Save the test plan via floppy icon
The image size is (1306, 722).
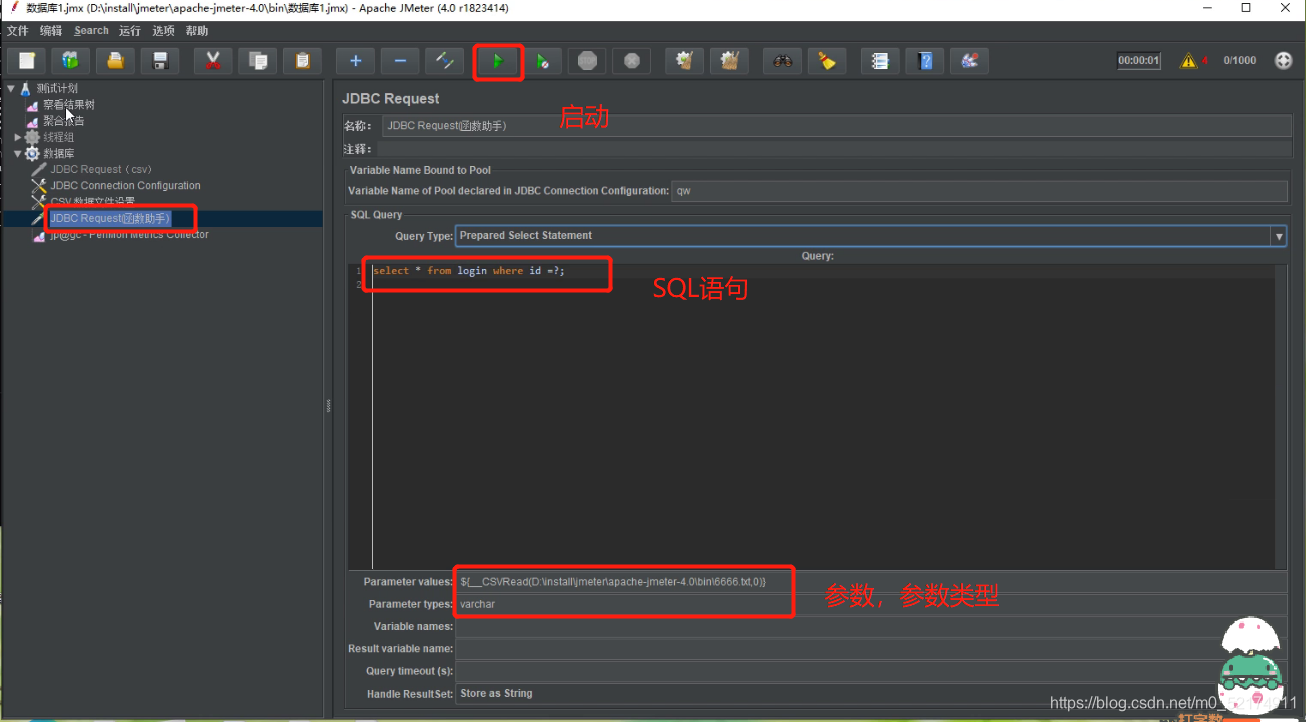click(160, 61)
